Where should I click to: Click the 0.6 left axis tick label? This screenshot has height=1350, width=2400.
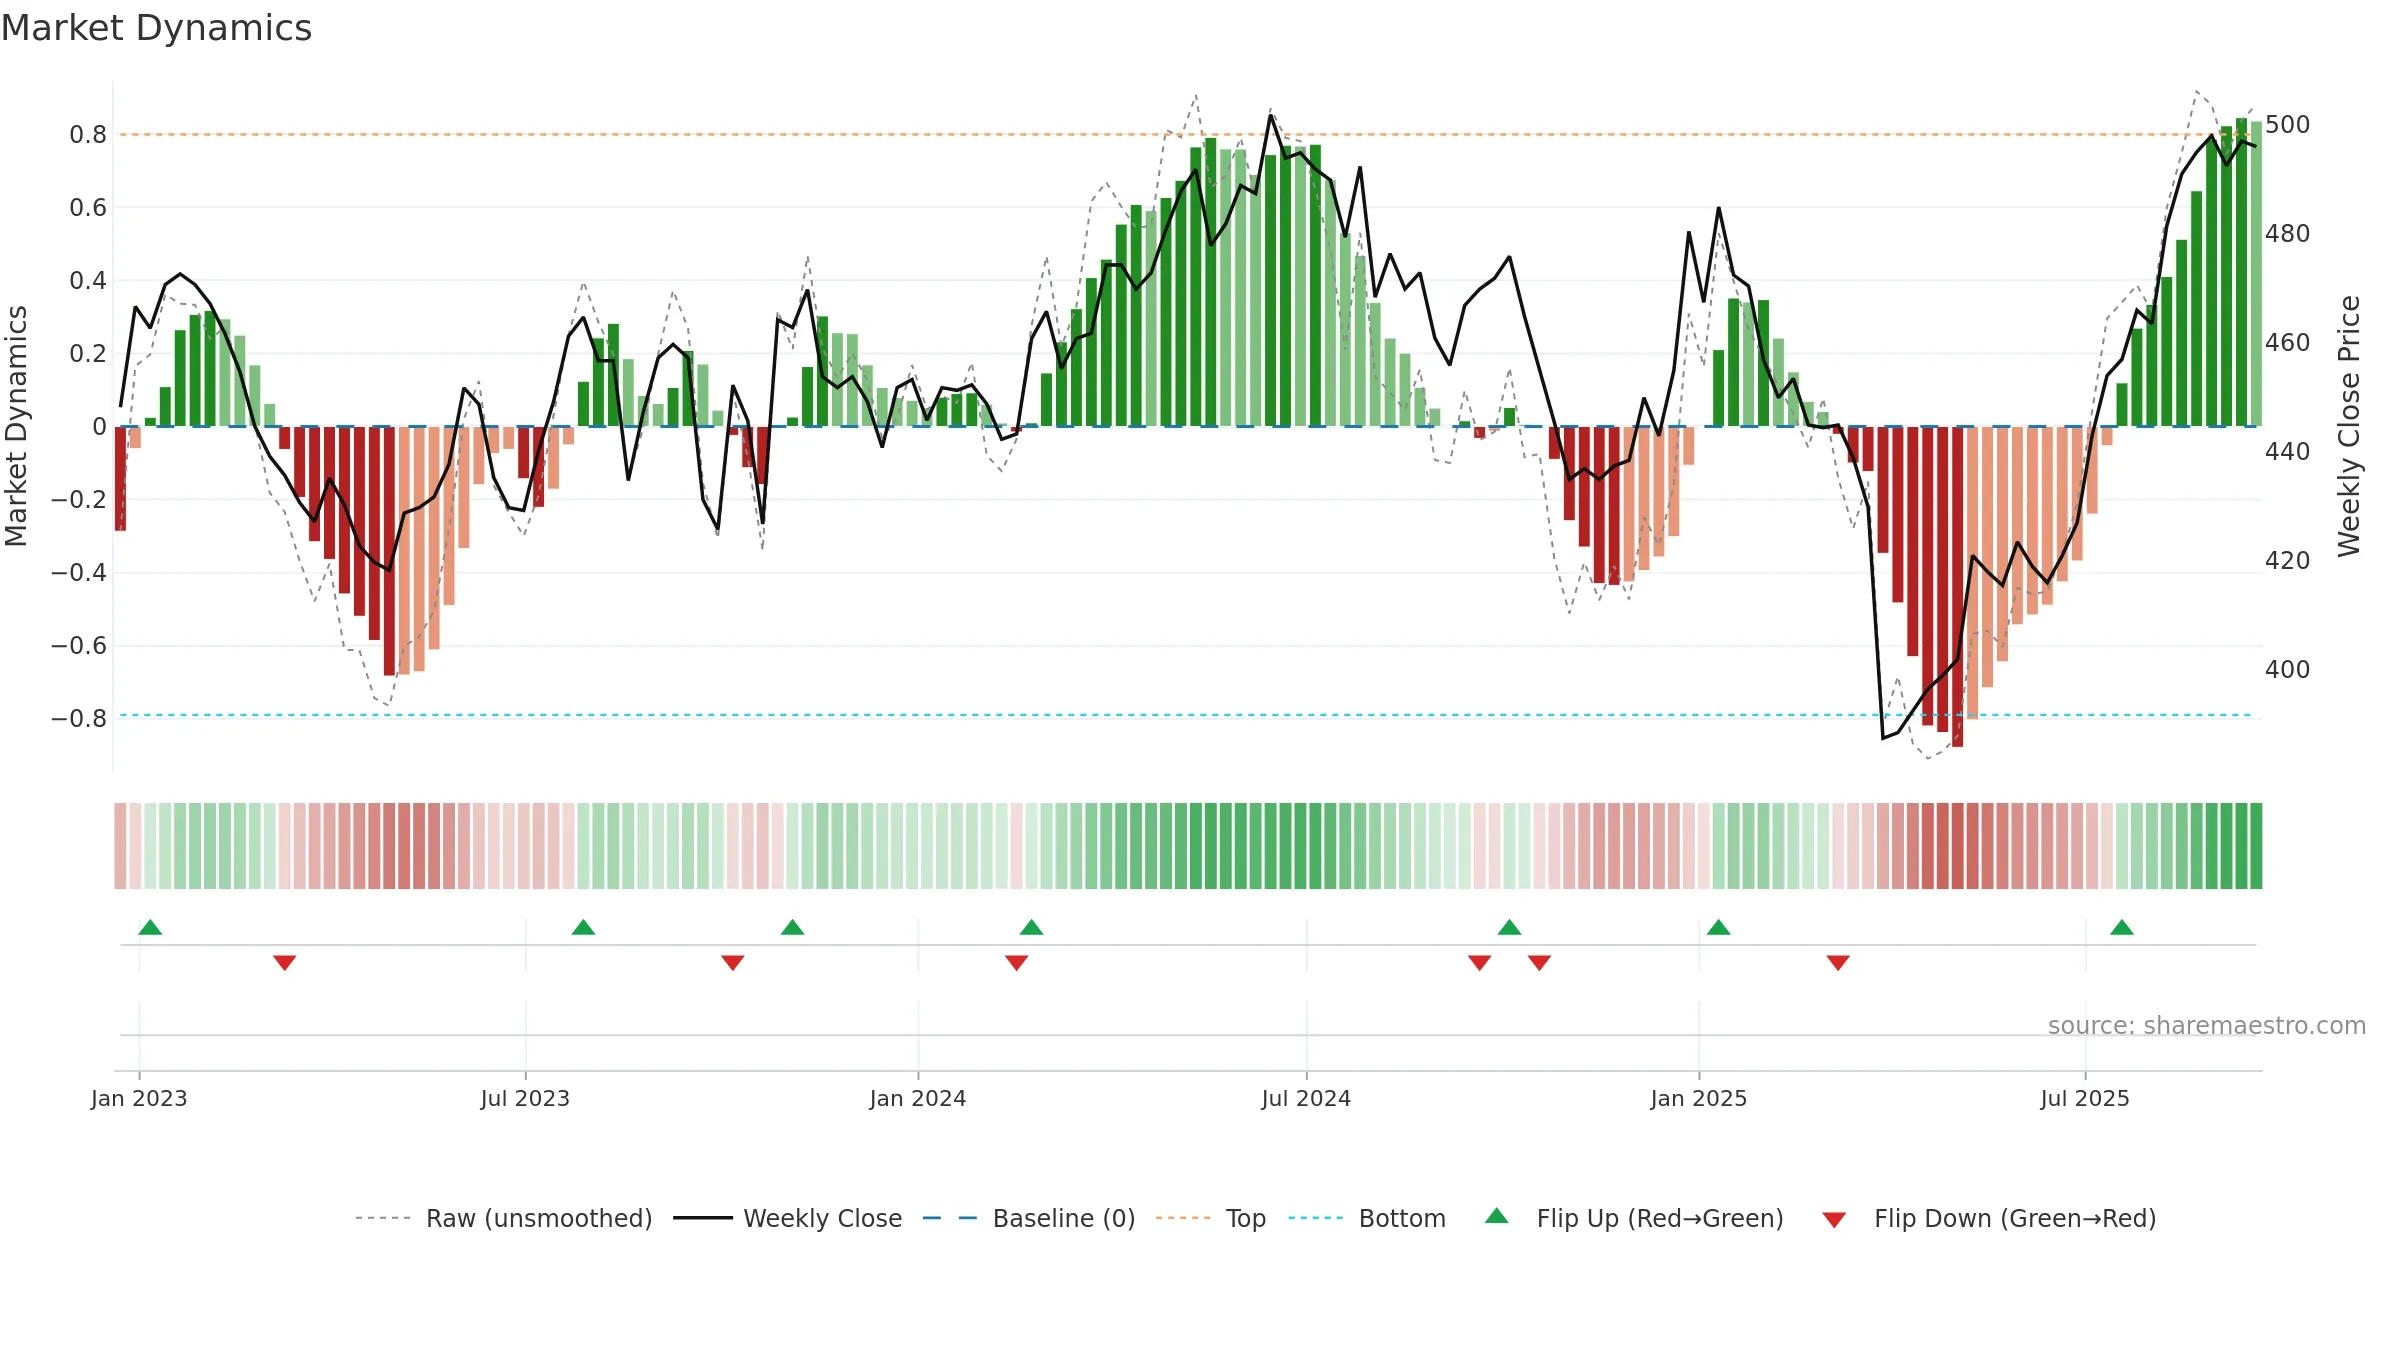coord(88,208)
